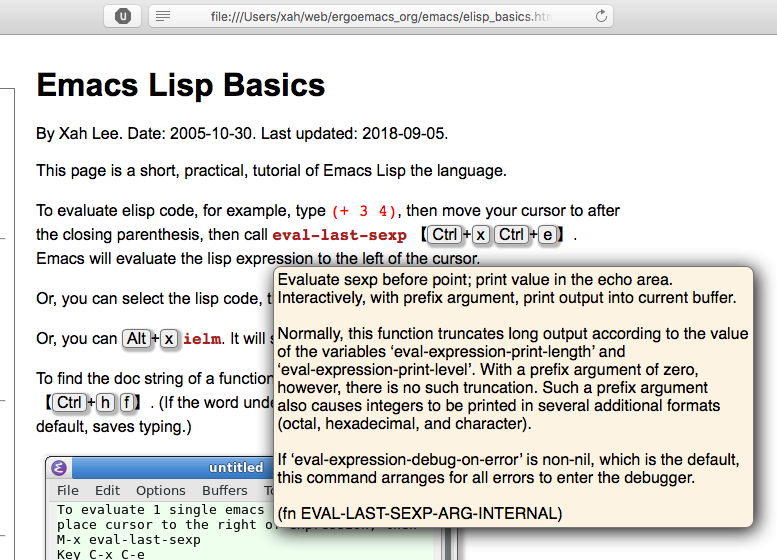The width and height of the screenshot is (777, 560).
Task: Click the Emacs Lisp Basics heading
Action: (x=180, y=85)
